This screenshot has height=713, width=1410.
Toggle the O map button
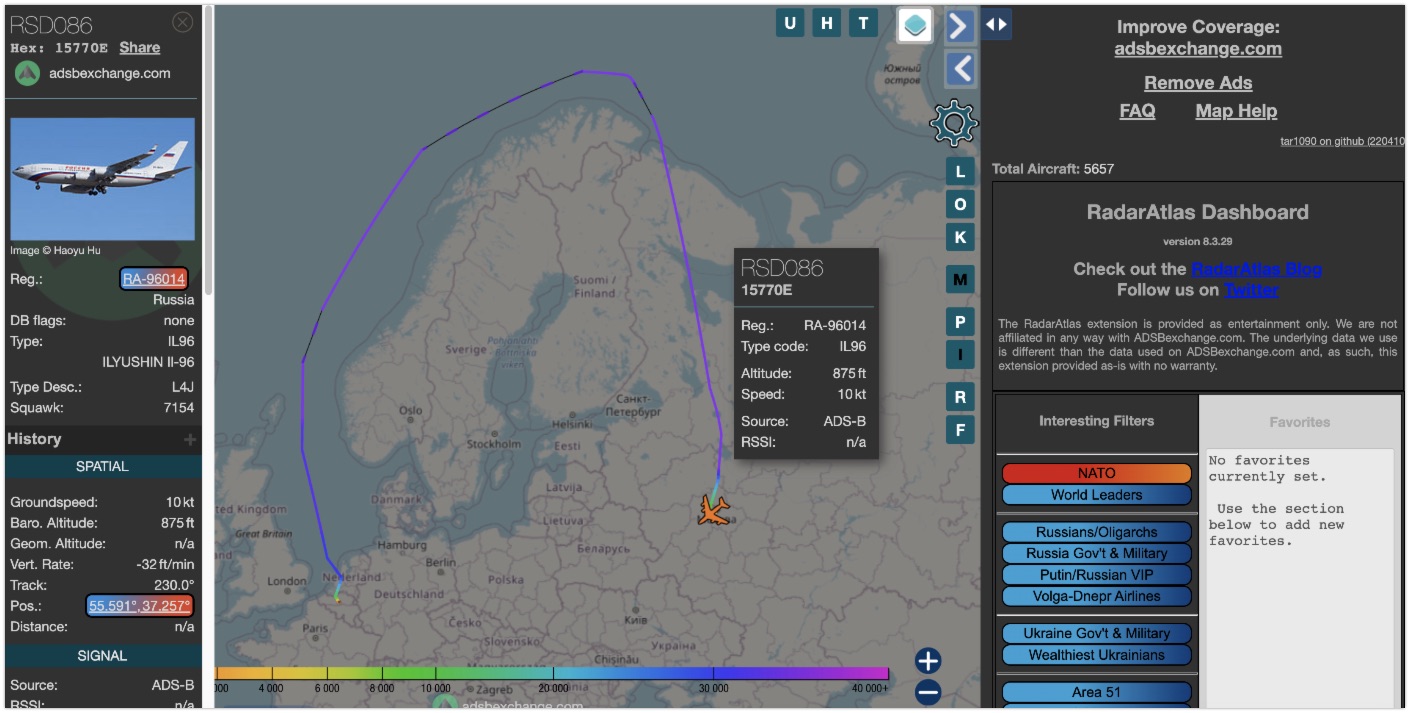960,204
